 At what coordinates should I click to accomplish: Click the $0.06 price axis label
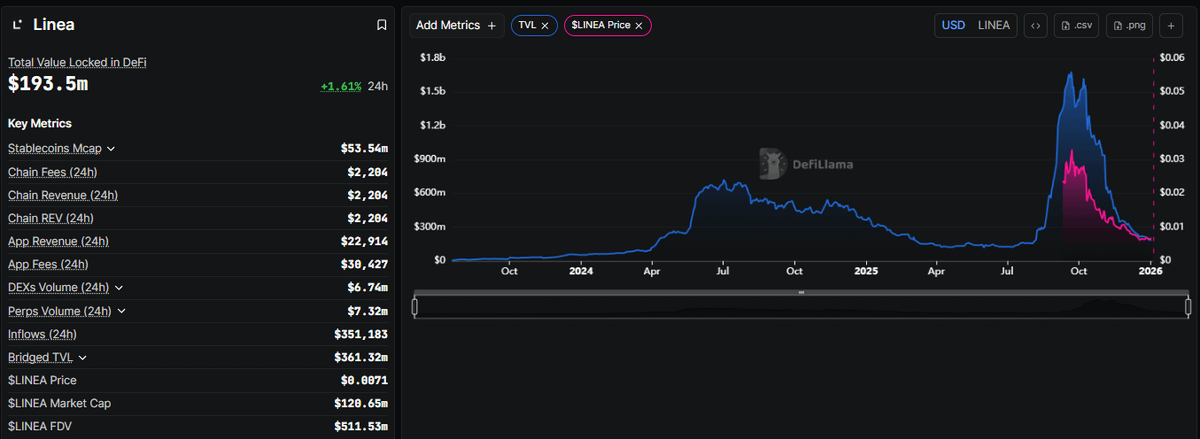coord(1171,57)
